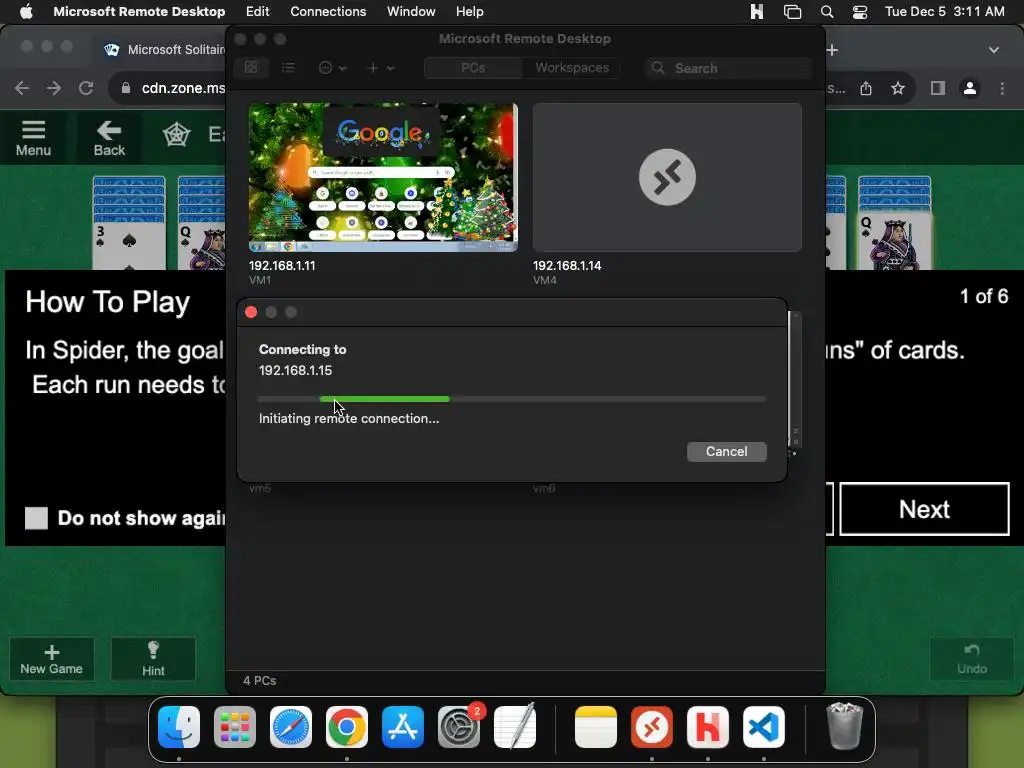Click the screen mirroring menu bar icon
This screenshot has width=1024, height=768.
[x=792, y=11]
